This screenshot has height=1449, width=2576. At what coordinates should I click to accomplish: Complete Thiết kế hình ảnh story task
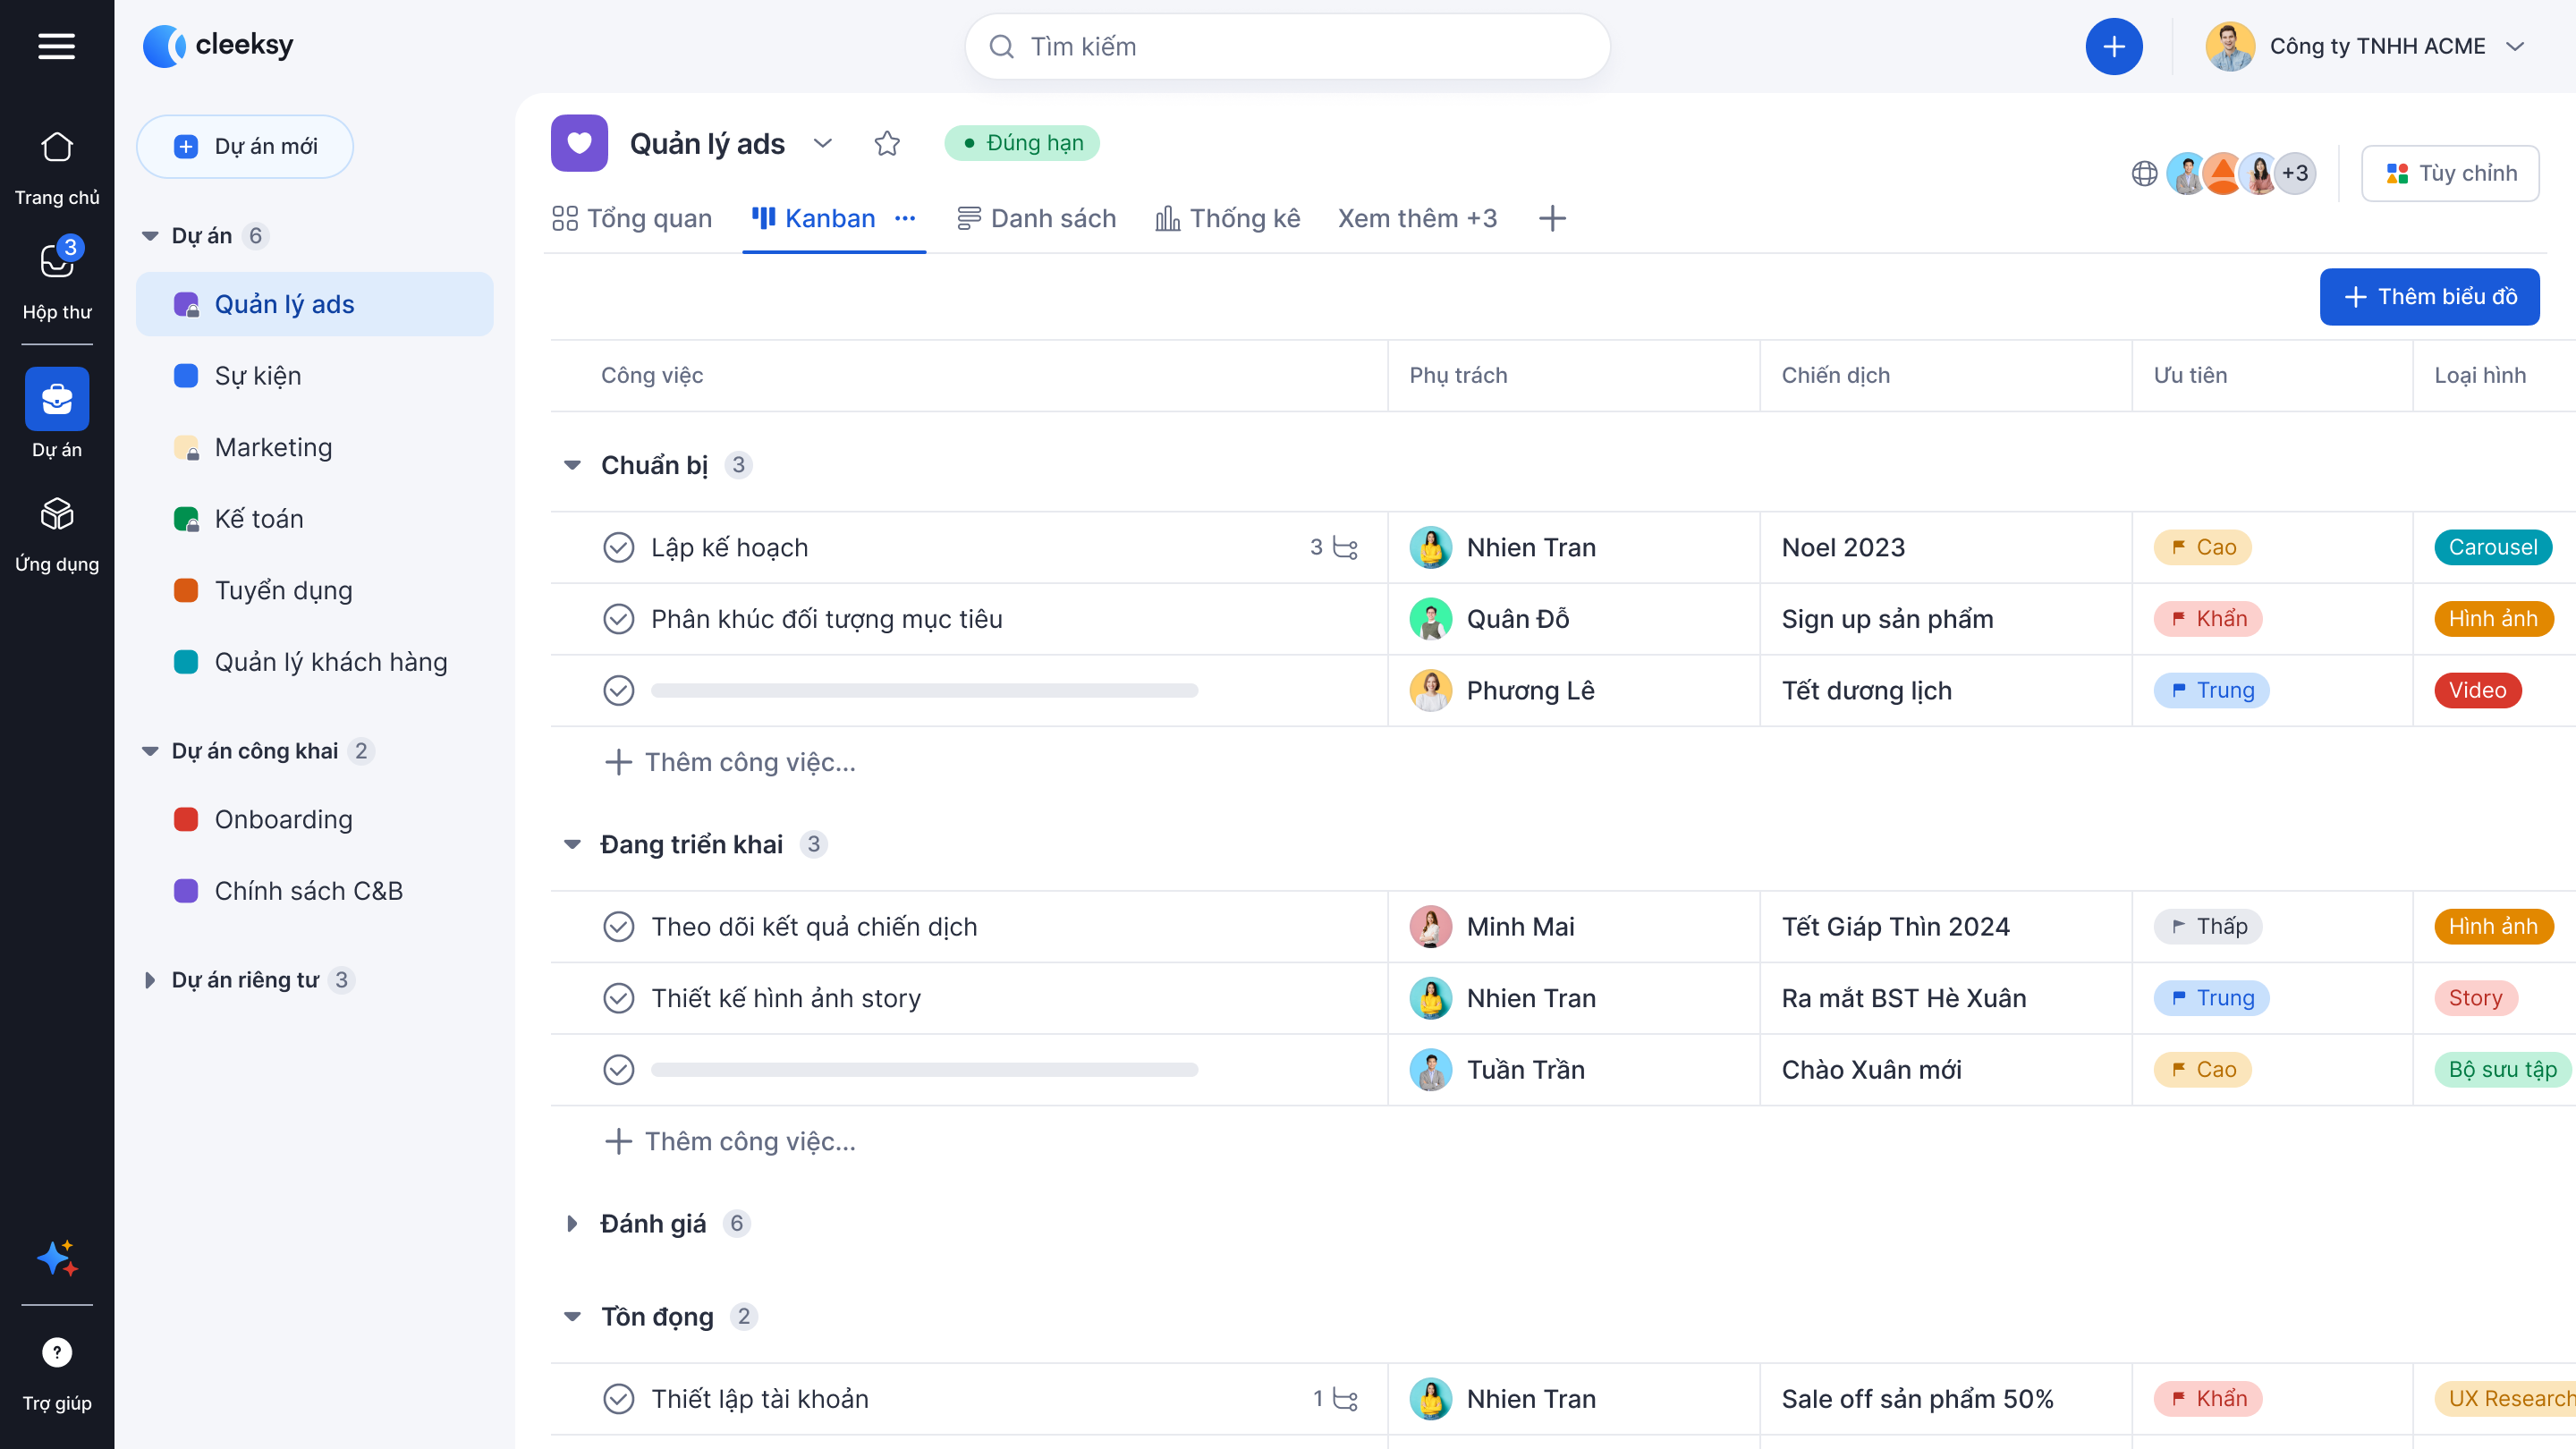(618, 998)
